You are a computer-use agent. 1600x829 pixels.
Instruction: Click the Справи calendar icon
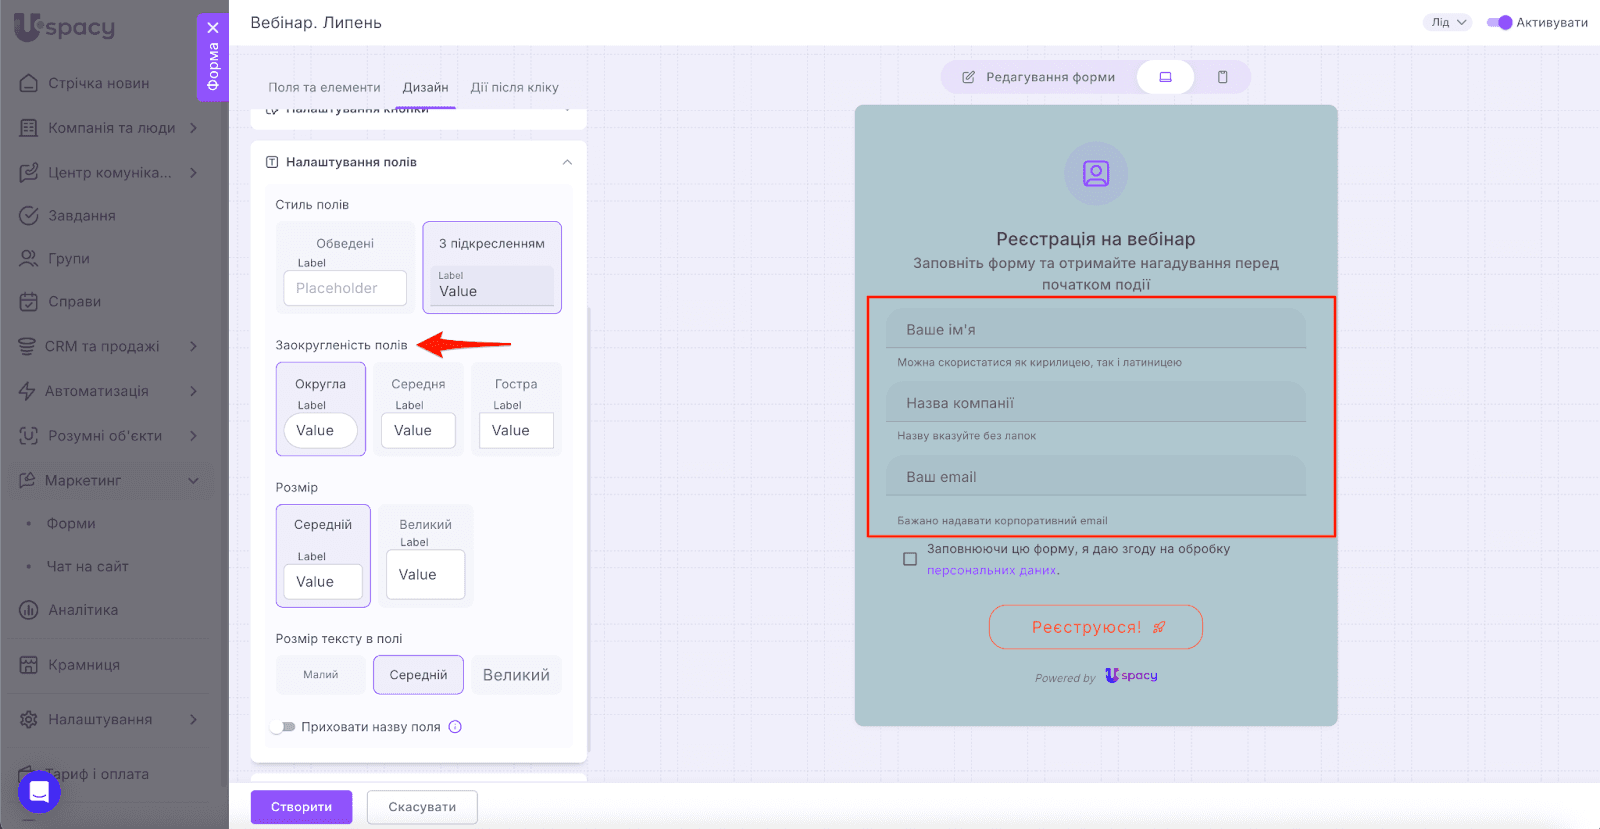(29, 301)
